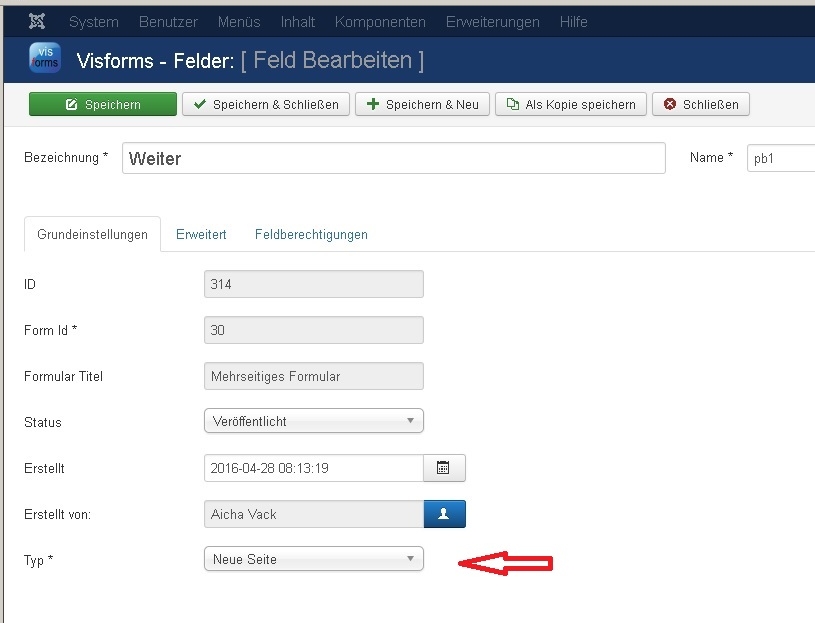Open the Benutzer menu

coord(168,22)
